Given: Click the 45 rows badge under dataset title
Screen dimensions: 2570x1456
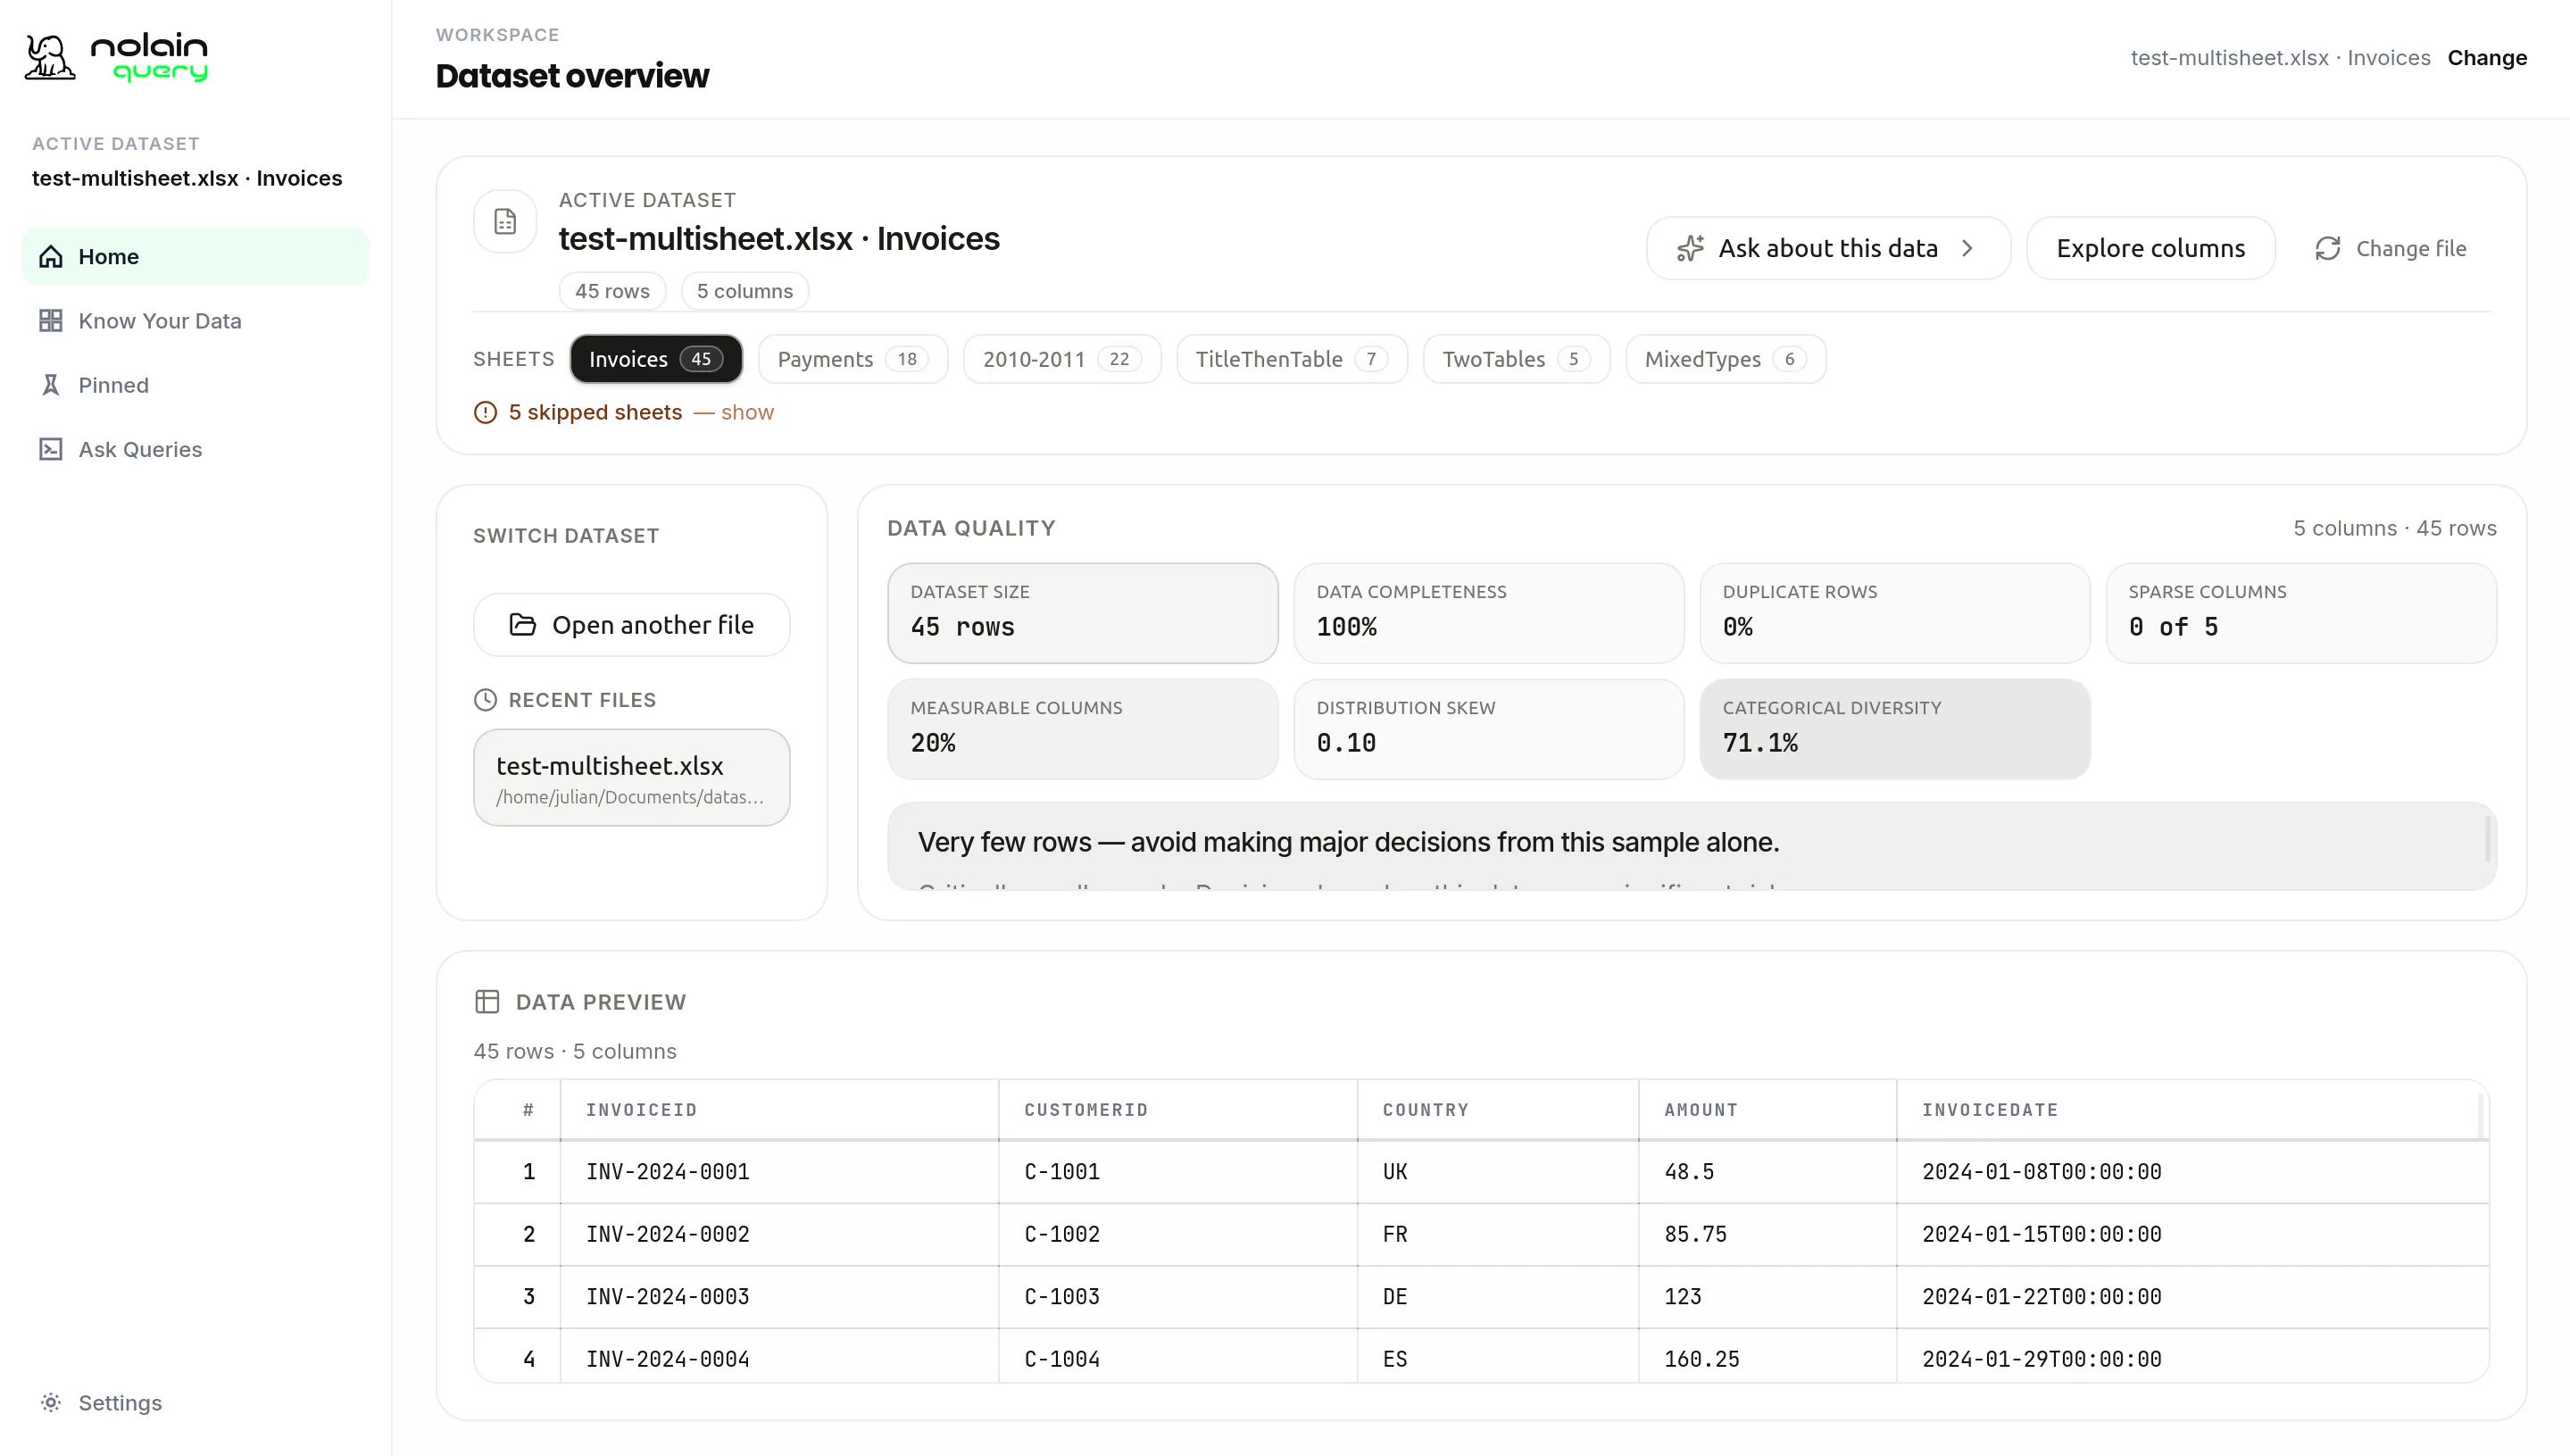Looking at the screenshot, I should 612,291.
